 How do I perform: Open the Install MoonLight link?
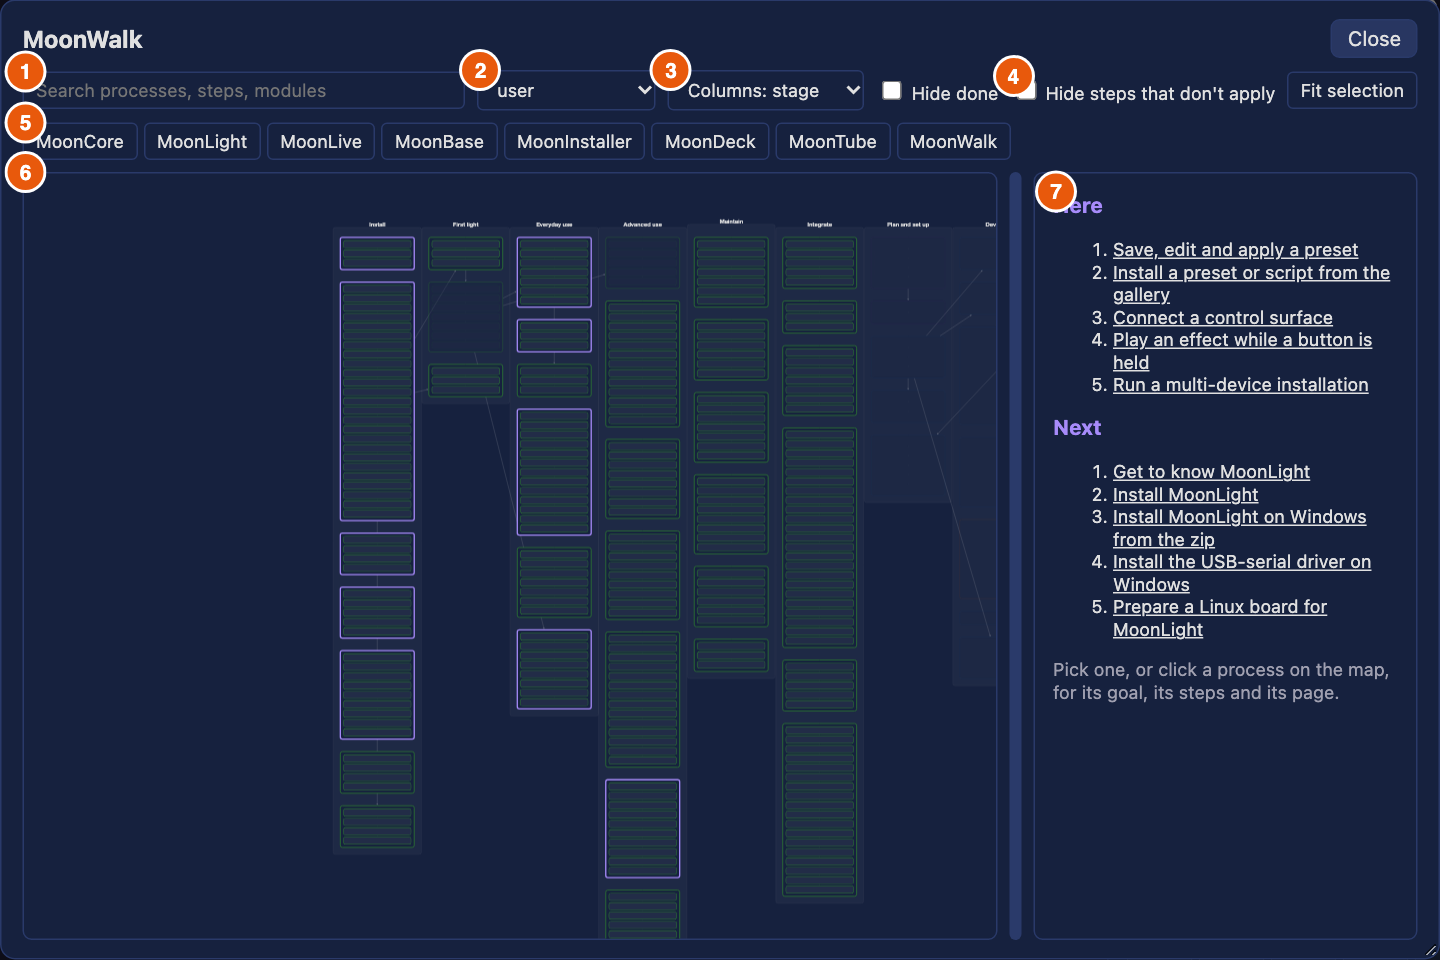point(1185,495)
